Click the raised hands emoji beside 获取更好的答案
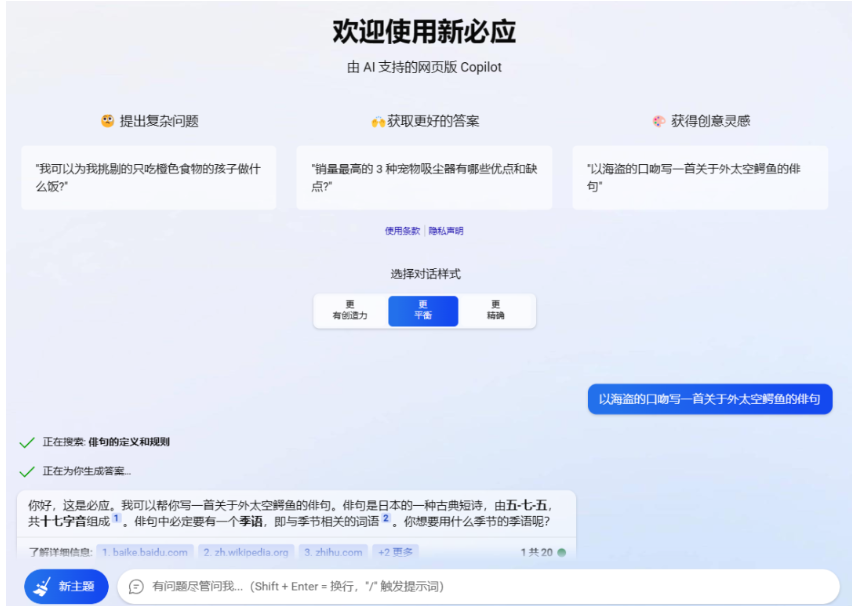Viewport: 852px width, 607px height. click(x=378, y=121)
